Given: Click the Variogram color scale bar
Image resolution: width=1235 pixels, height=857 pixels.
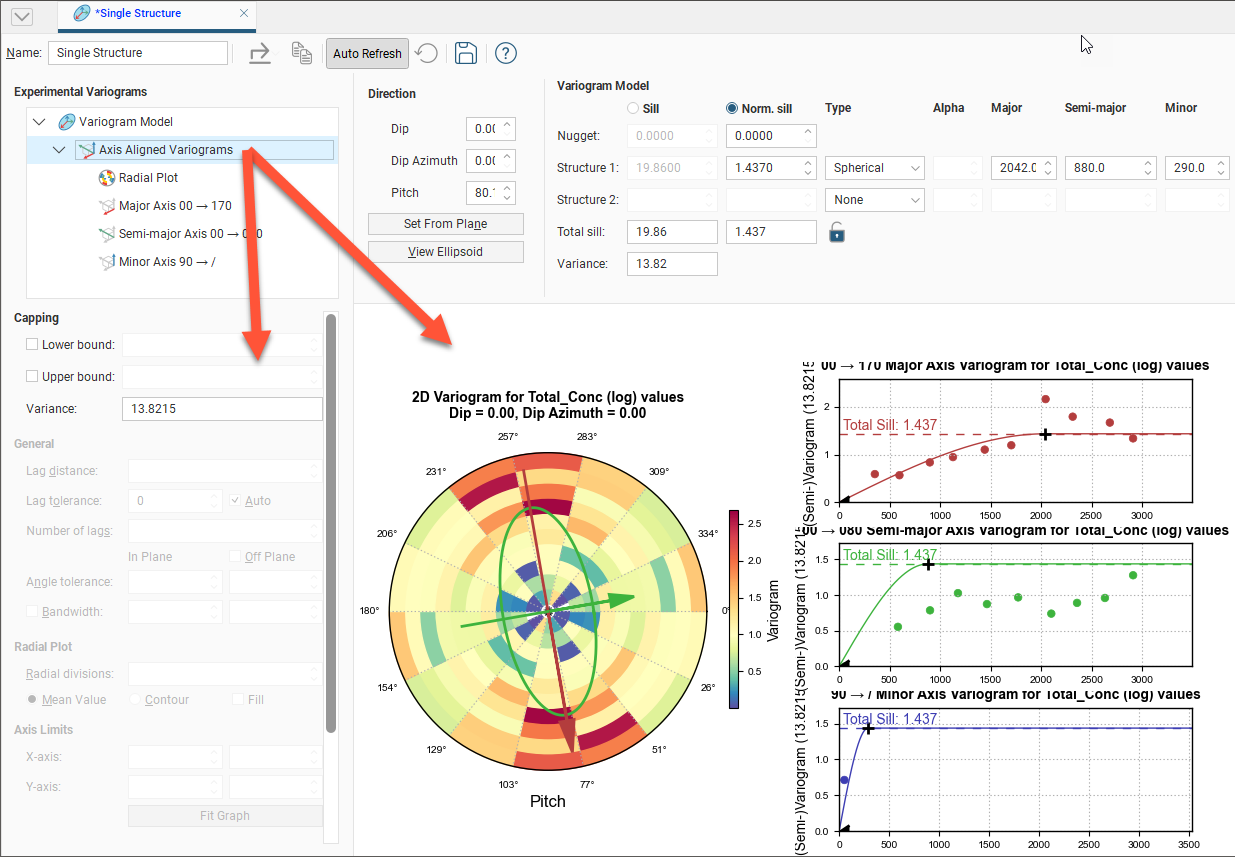Looking at the screenshot, I should pos(735,608).
